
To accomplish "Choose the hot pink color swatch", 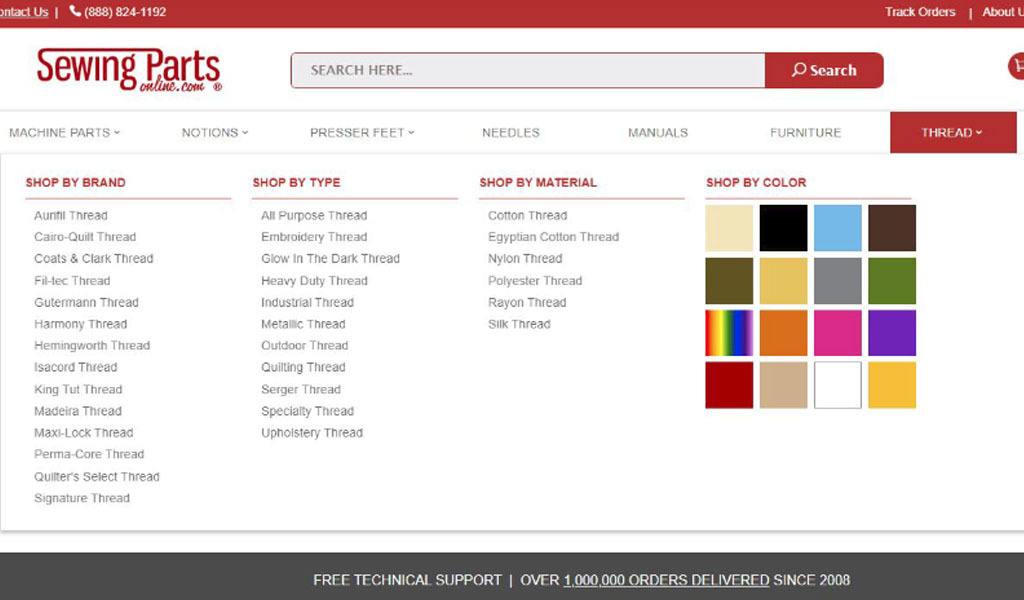I will point(837,333).
